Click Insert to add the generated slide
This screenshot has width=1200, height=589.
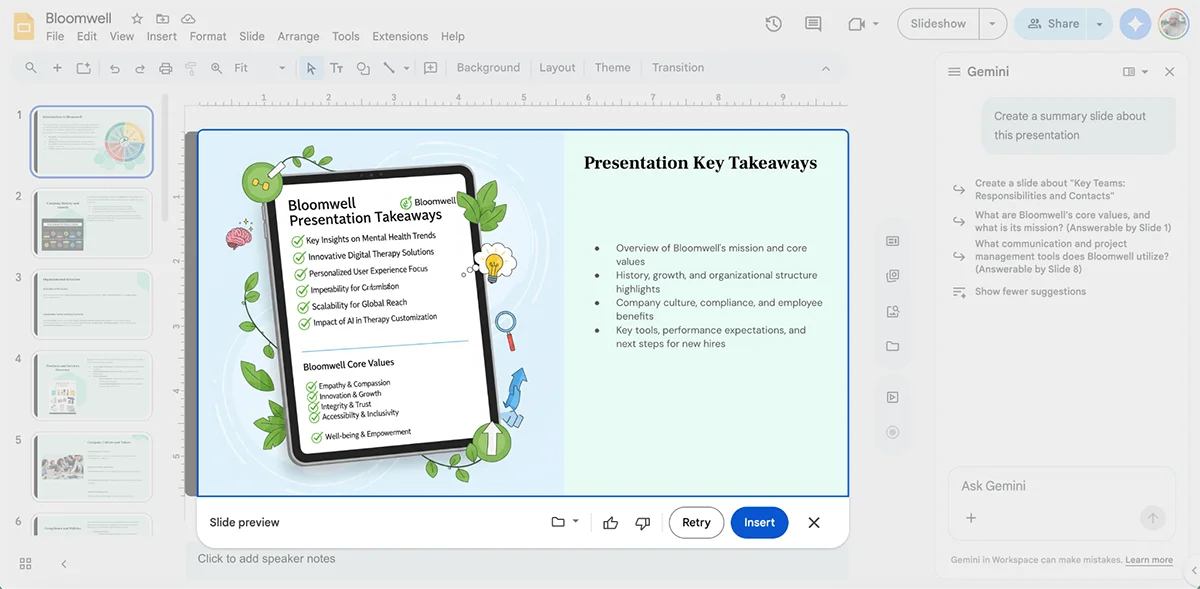coord(759,523)
